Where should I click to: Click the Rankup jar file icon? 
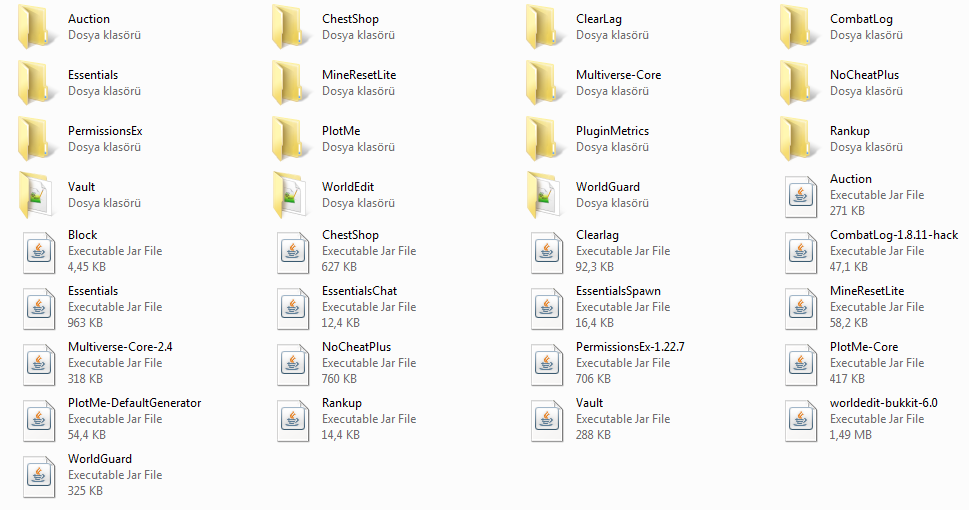tap(293, 421)
